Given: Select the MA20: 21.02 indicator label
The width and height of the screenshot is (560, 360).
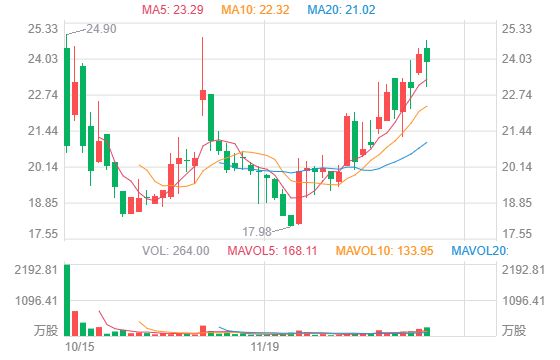Looking at the screenshot, I should coord(341,9).
